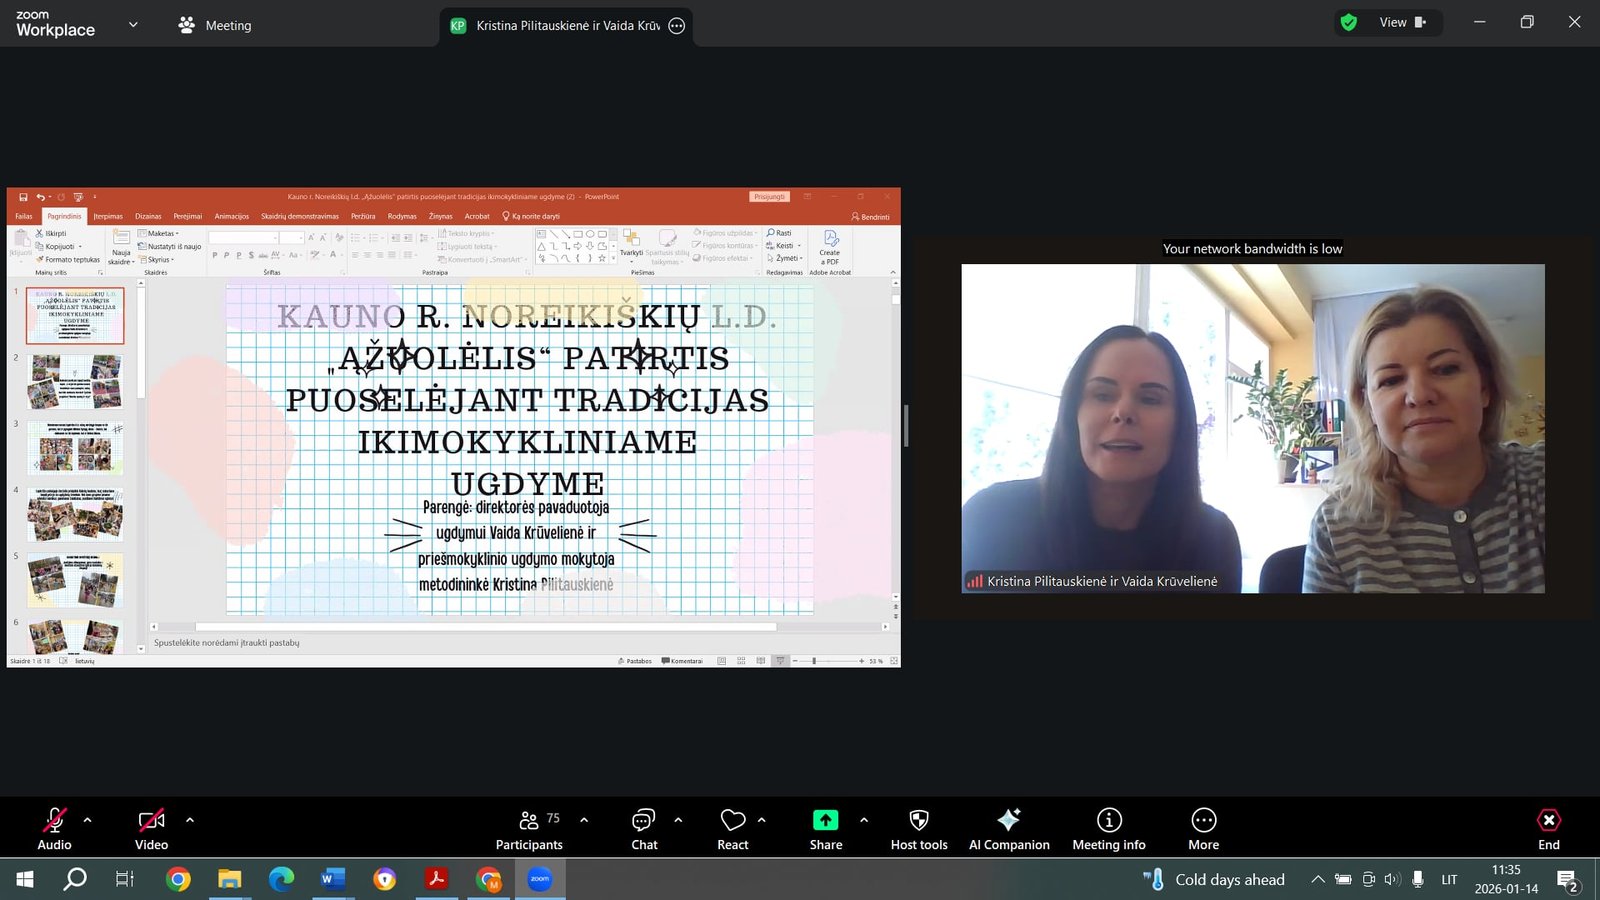
Task: Expand the Zoom Workplace dropdown chevron
Action: 133,25
